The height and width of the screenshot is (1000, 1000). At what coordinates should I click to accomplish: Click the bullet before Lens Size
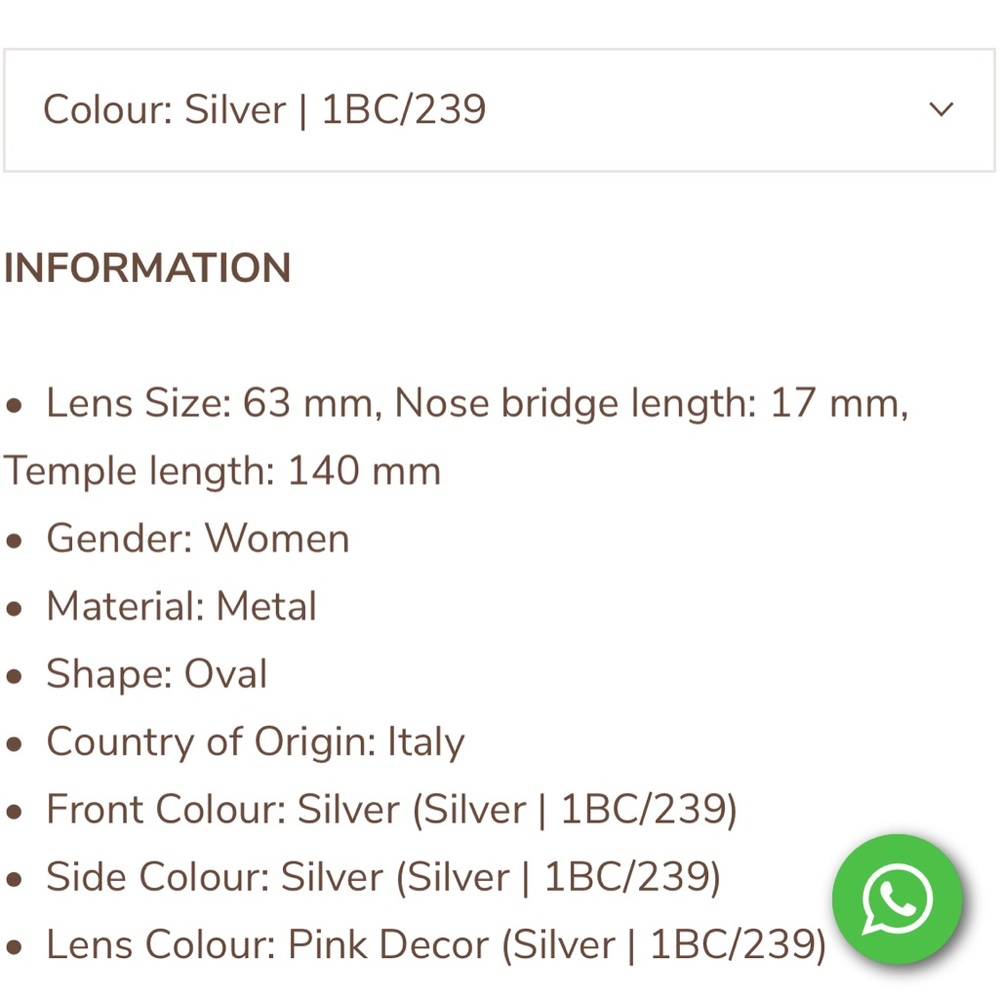pyautogui.click(x=14, y=406)
